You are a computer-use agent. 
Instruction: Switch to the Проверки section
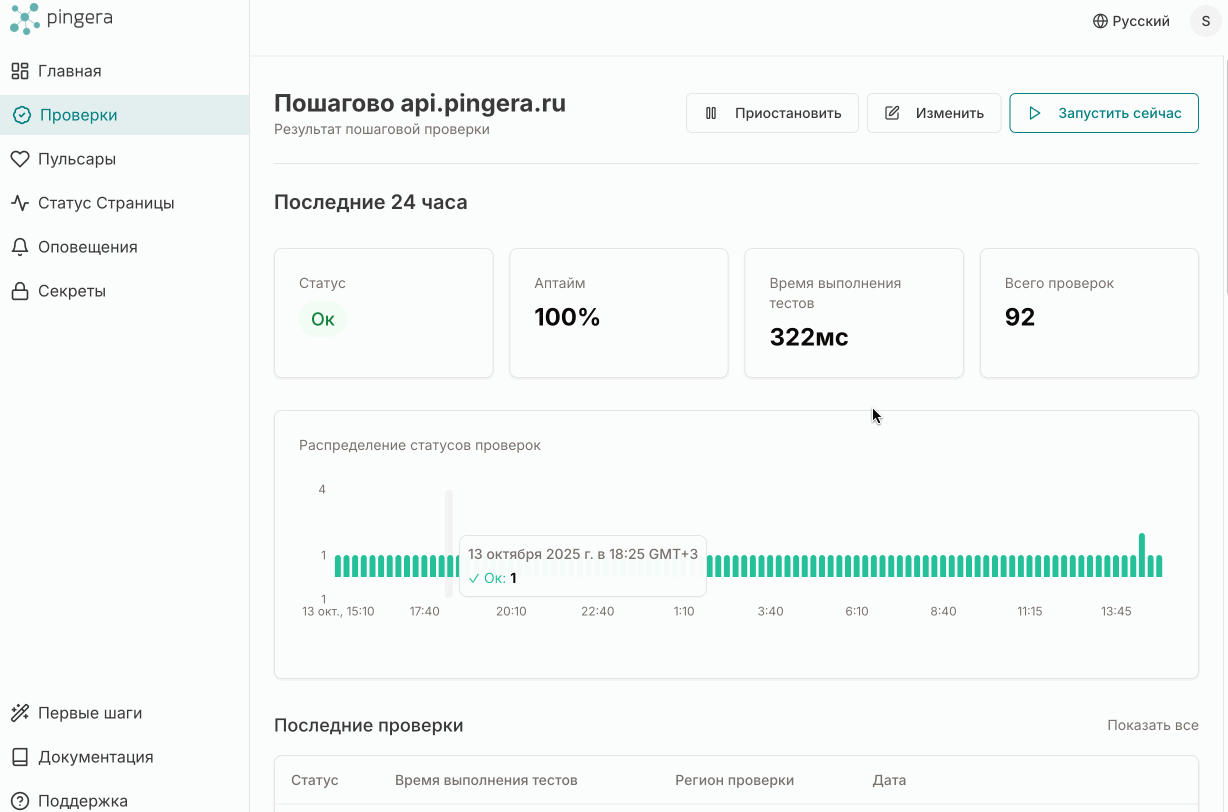[80, 114]
